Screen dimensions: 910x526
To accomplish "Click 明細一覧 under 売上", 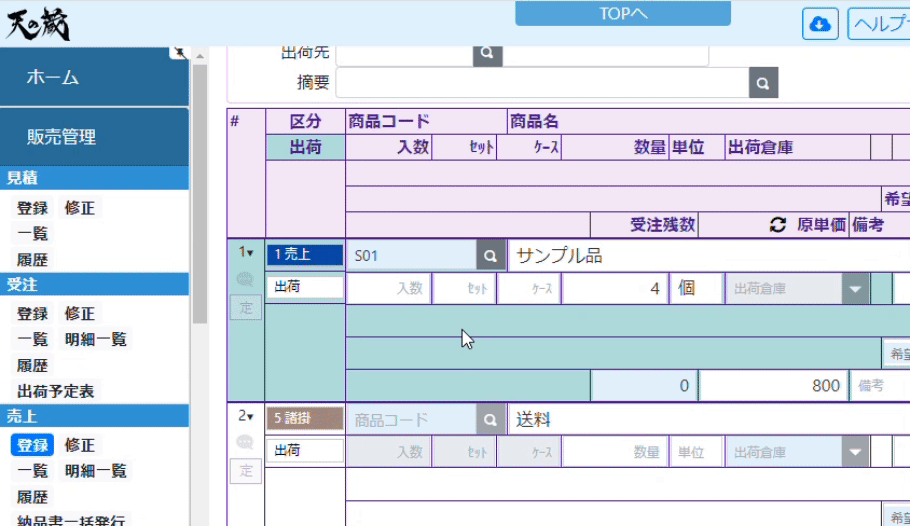I will click(96, 471).
